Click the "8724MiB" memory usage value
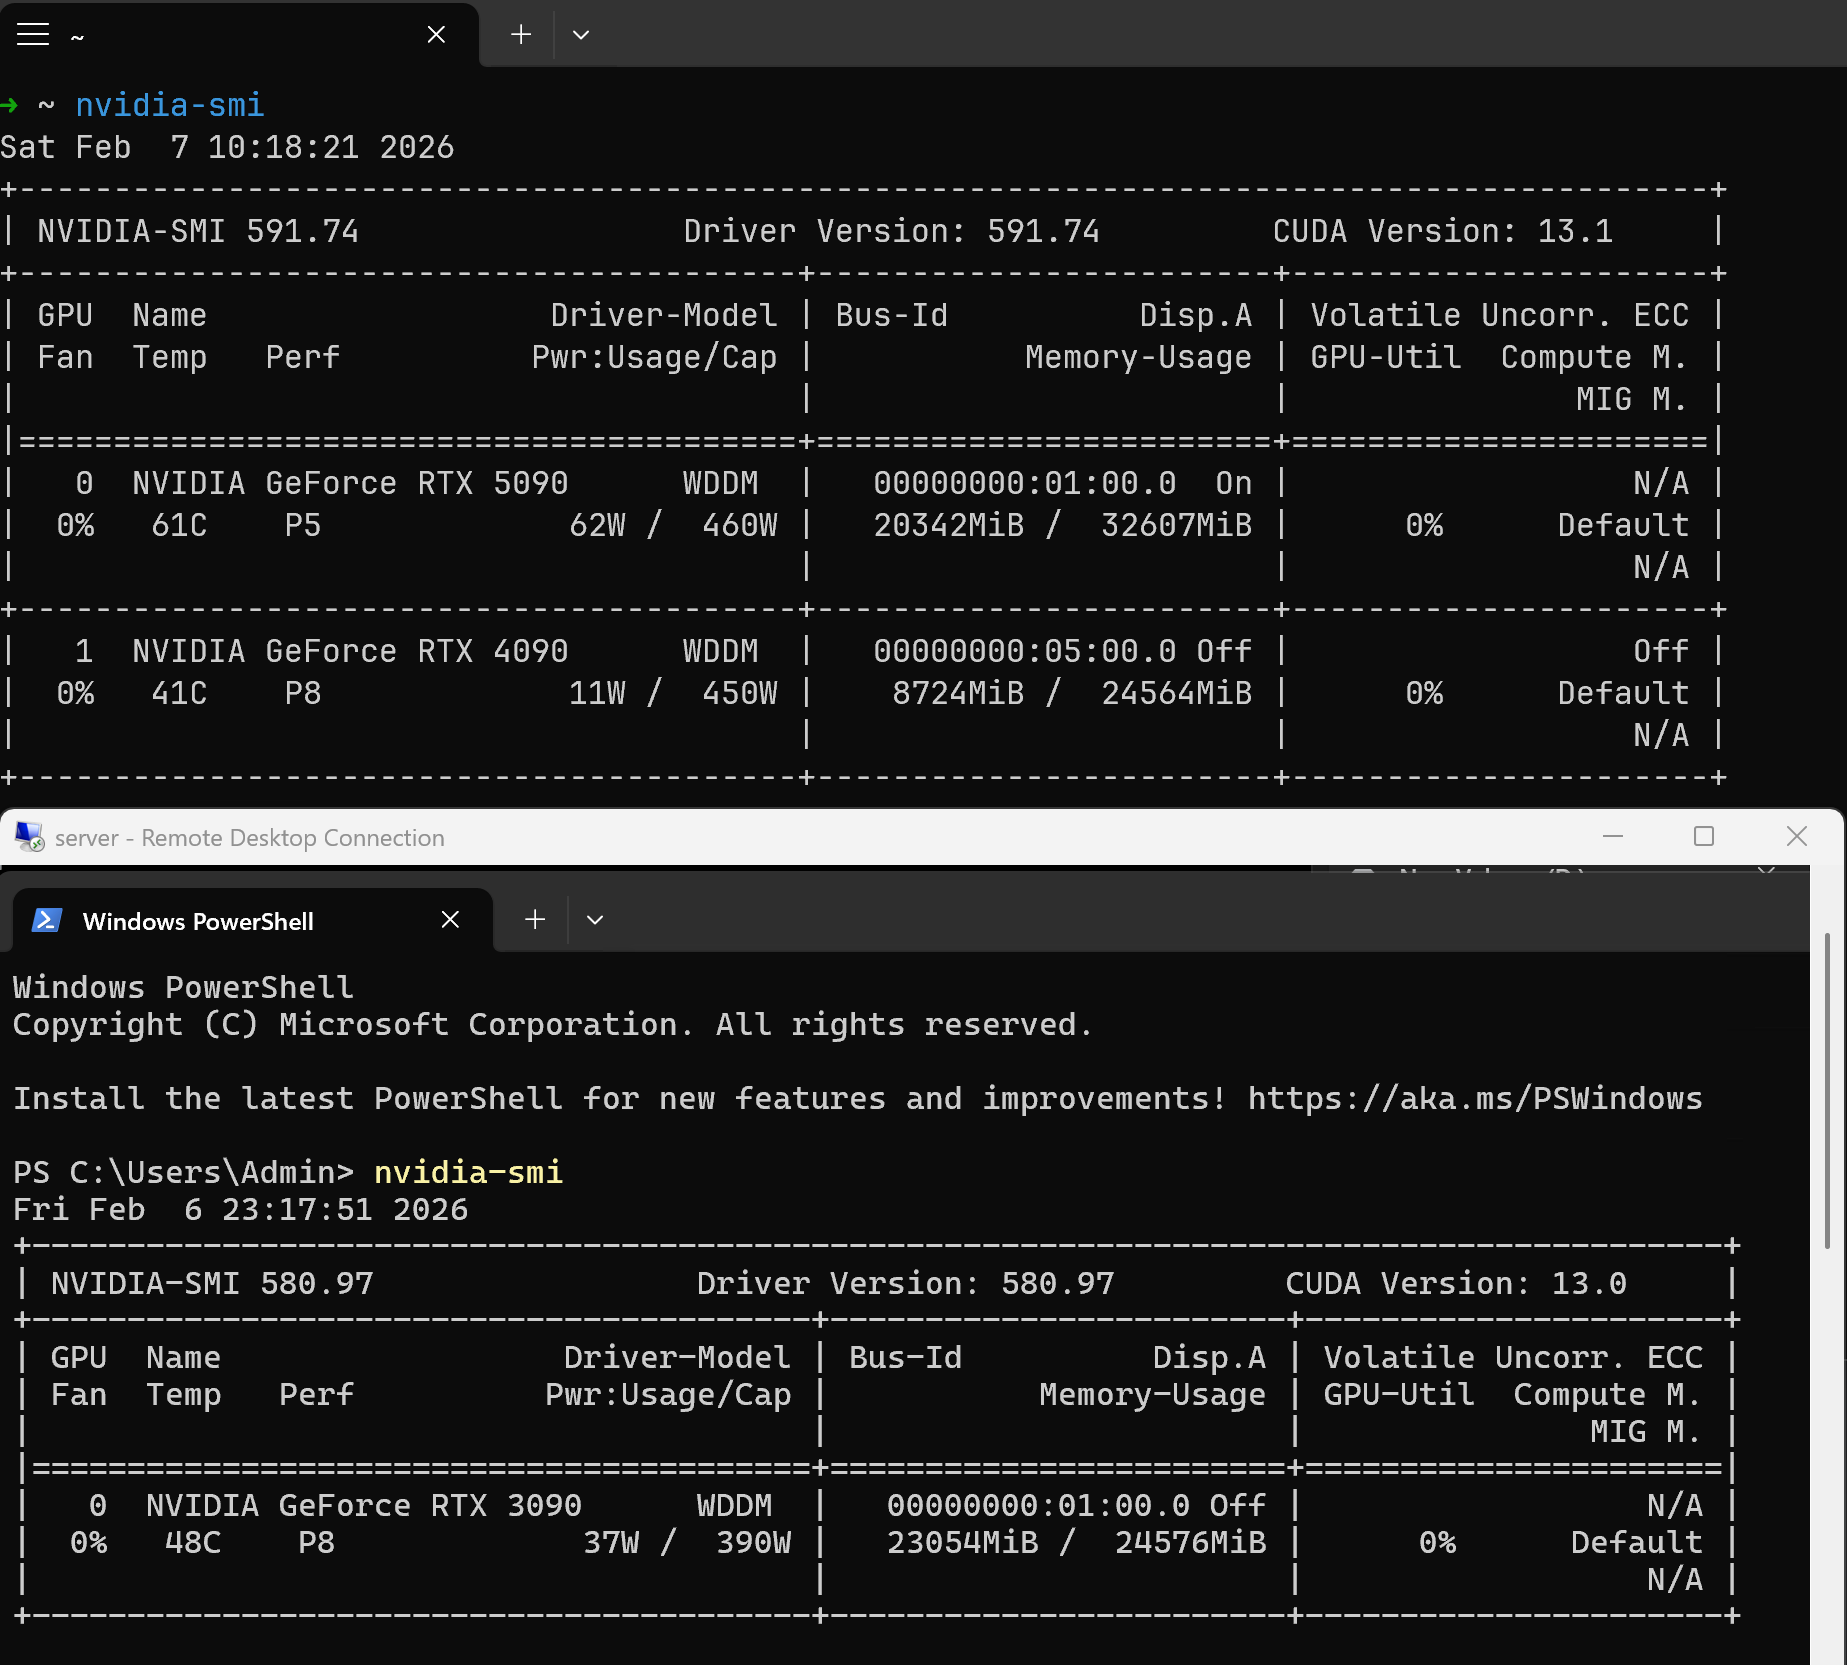 (958, 694)
